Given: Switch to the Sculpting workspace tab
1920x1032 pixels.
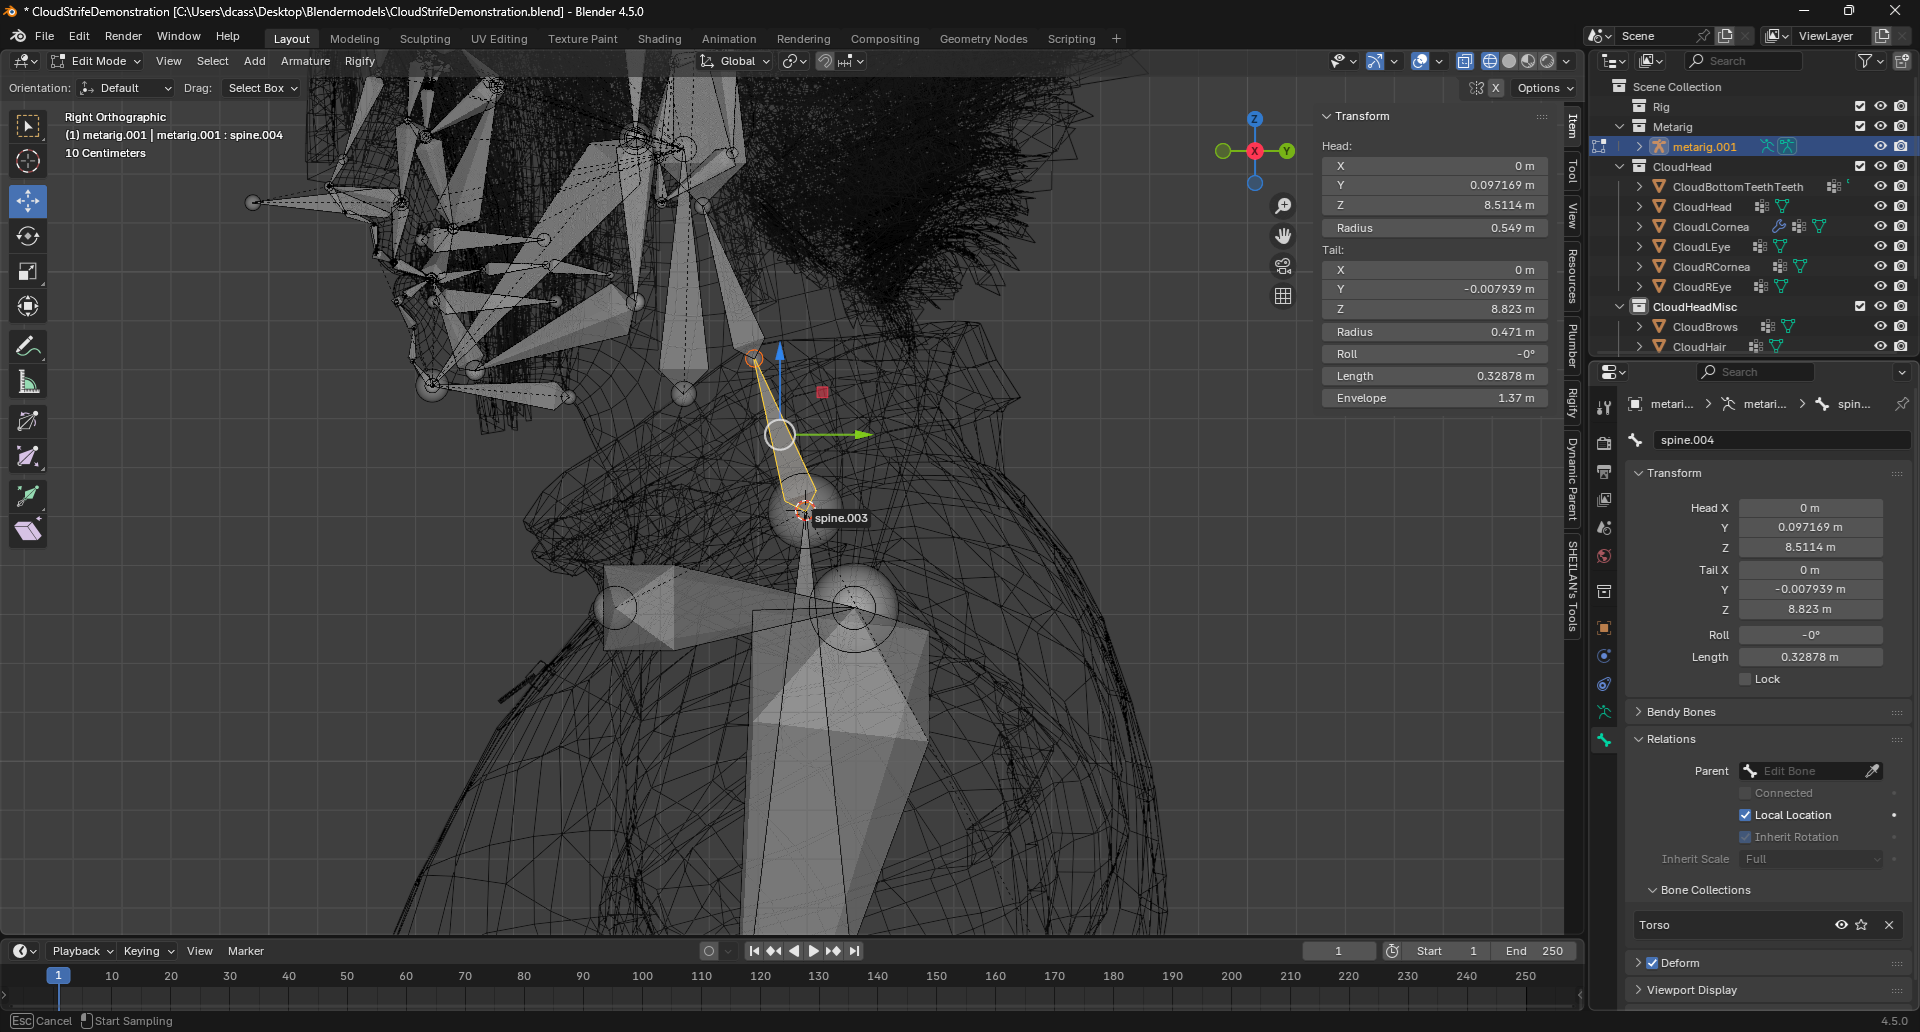Looking at the screenshot, I should point(425,39).
